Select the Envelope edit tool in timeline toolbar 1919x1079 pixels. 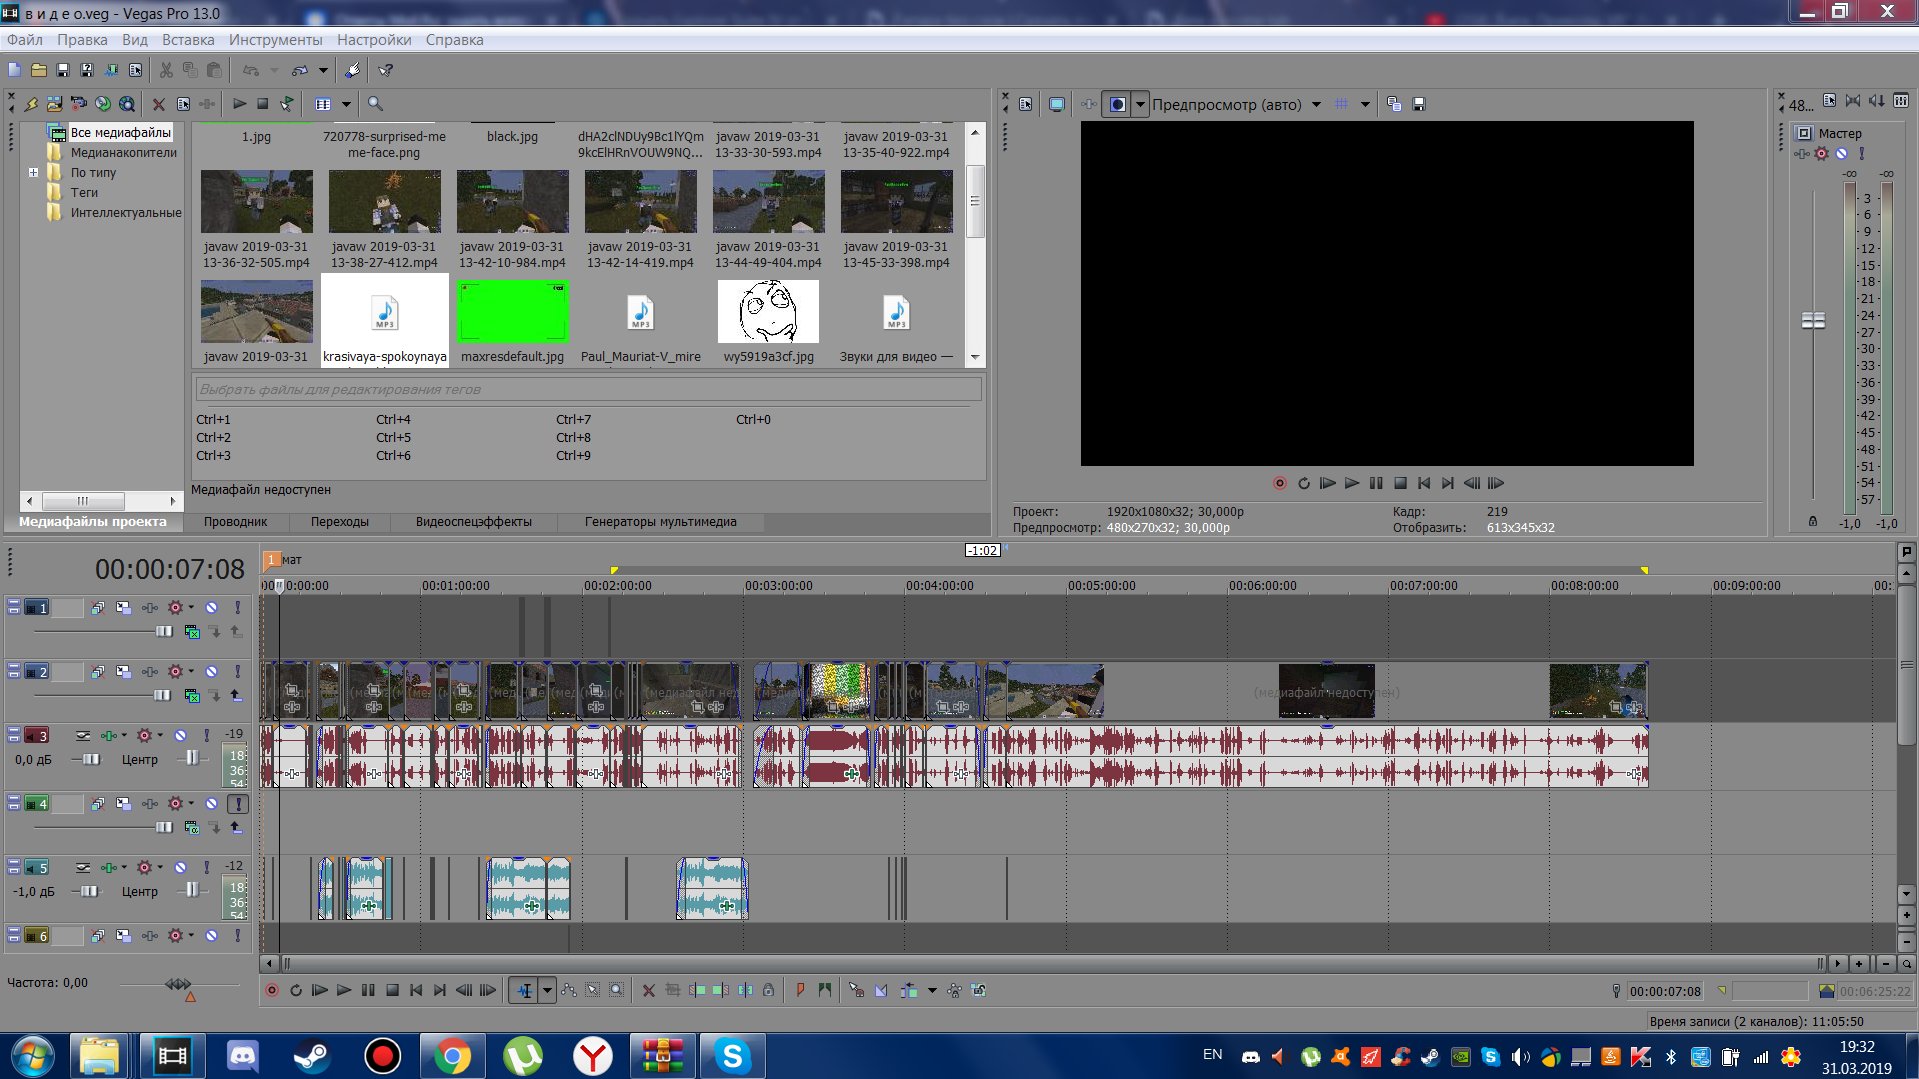(569, 990)
